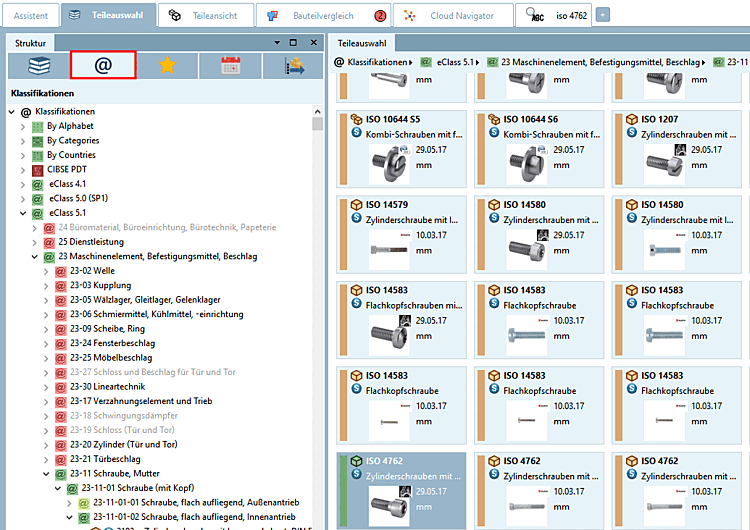
Task: Expand the By Alphabet classification node
Action: [23, 126]
